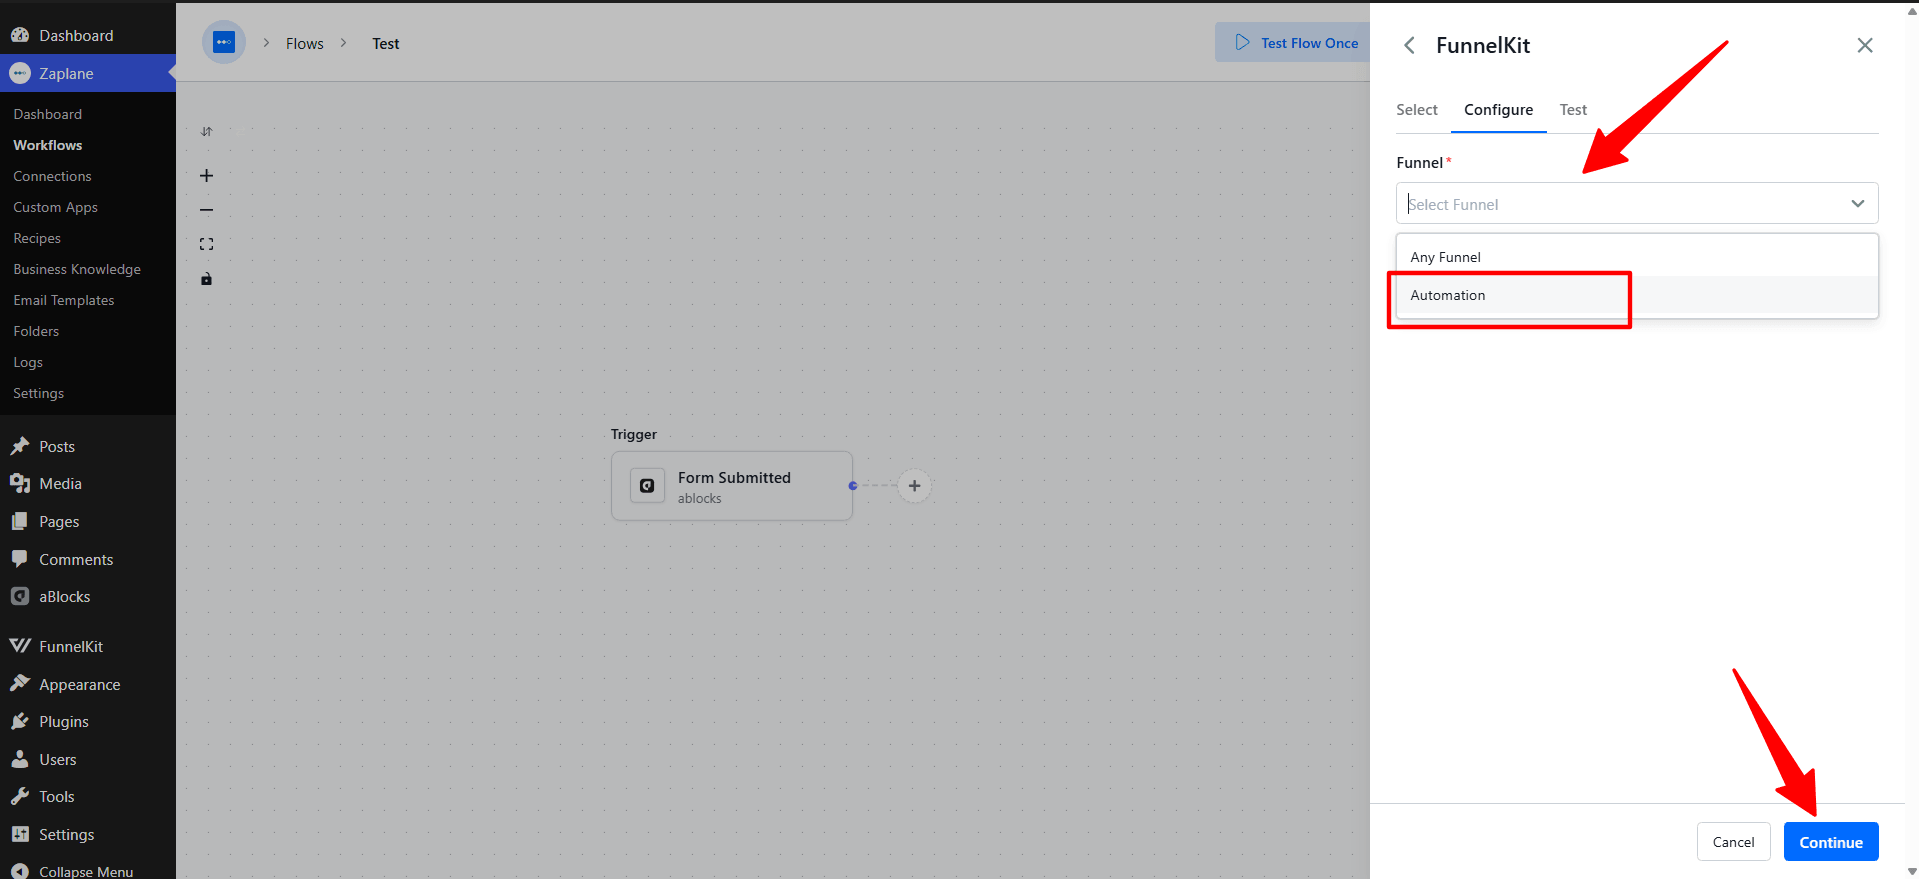
Task: Click the WordPress Settings sliders icon
Action: click(20, 834)
